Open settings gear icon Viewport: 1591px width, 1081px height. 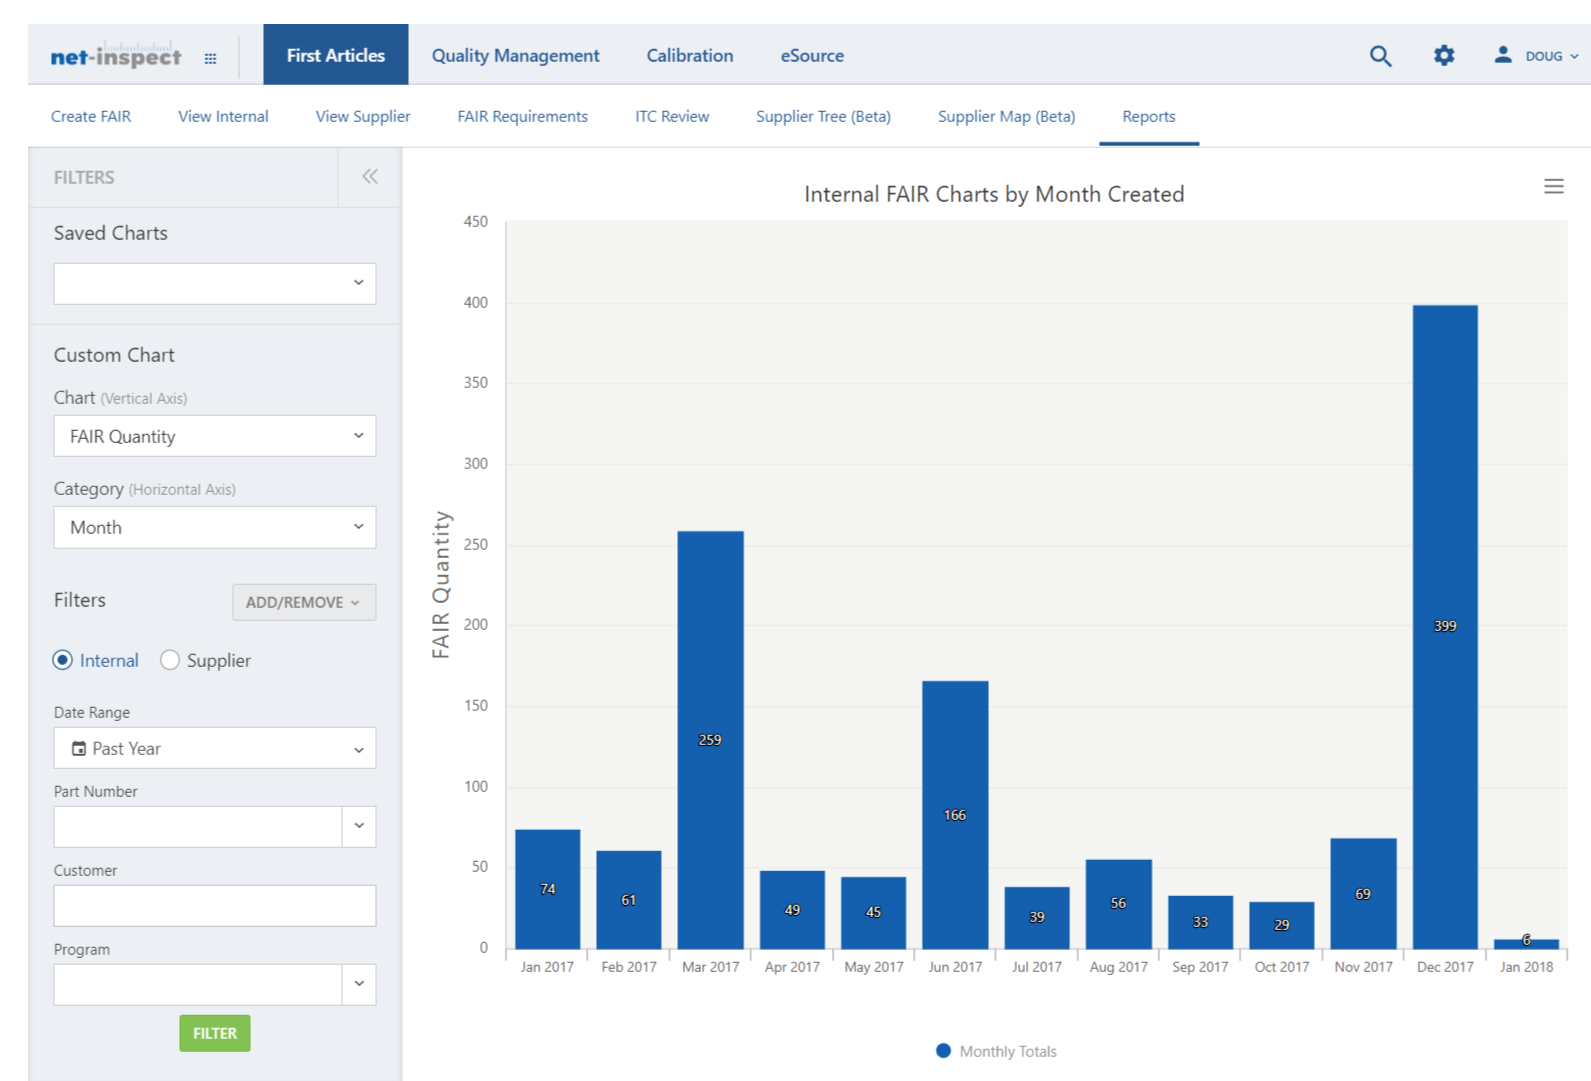pyautogui.click(x=1443, y=56)
